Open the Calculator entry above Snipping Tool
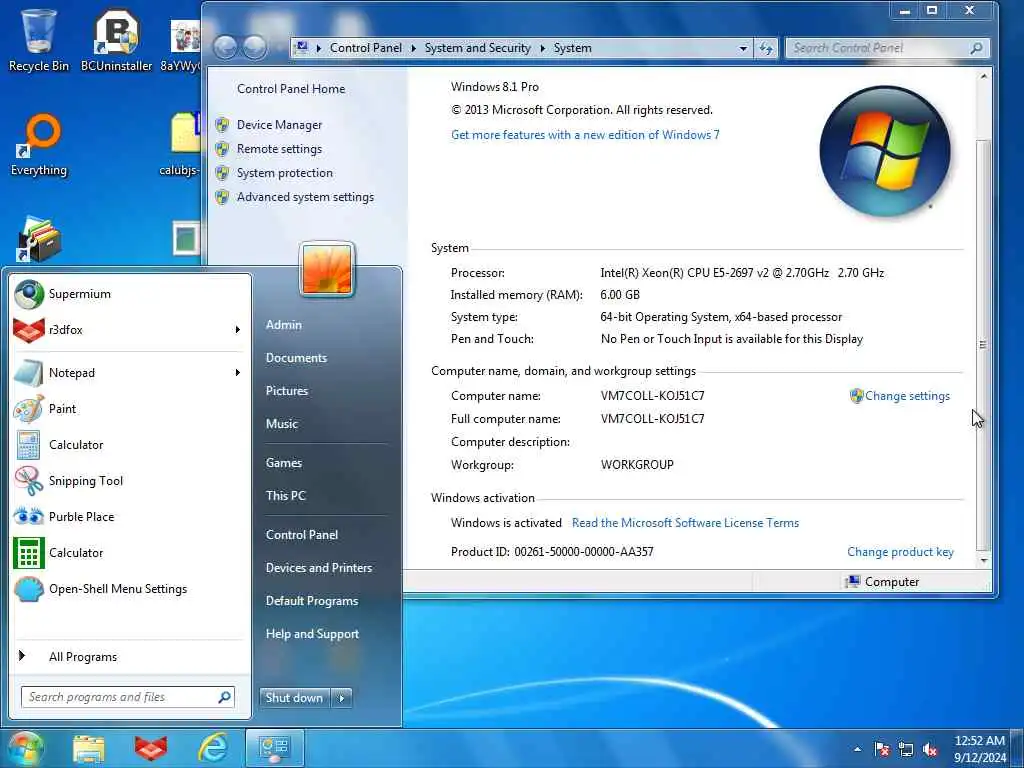This screenshot has width=1024, height=768. tap(129, 445)
